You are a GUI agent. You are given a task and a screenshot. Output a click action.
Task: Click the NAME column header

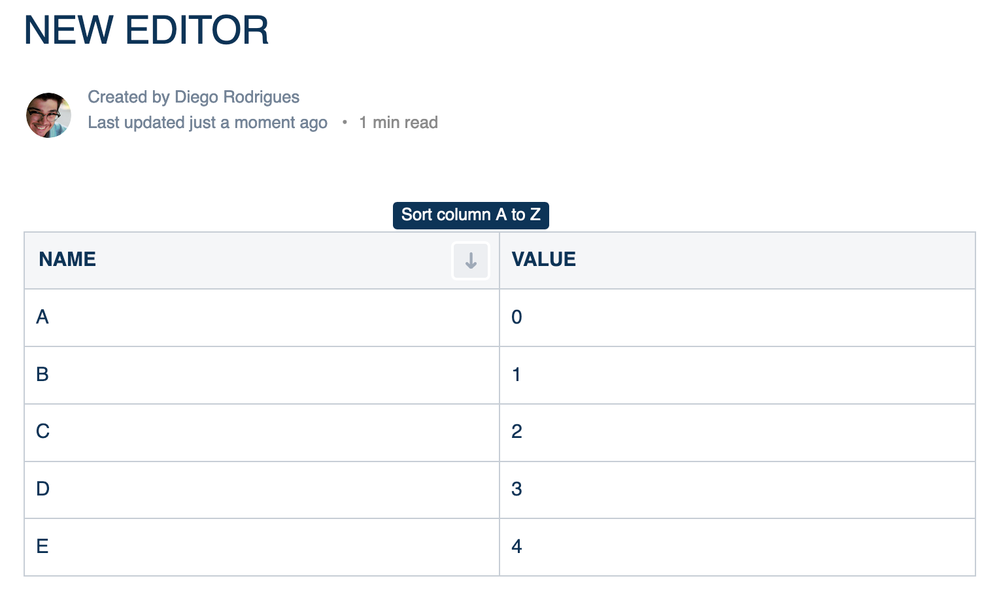(x=68, y=260)
